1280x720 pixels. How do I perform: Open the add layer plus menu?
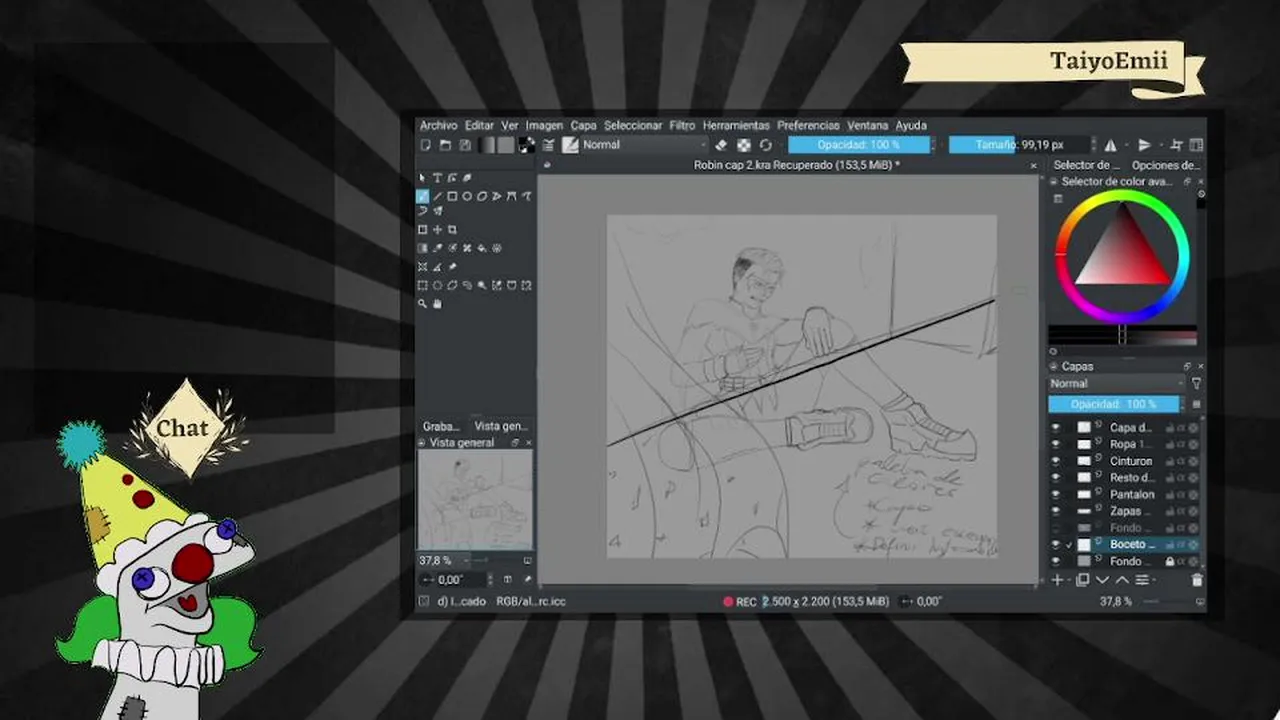[x=1058, y=580]
